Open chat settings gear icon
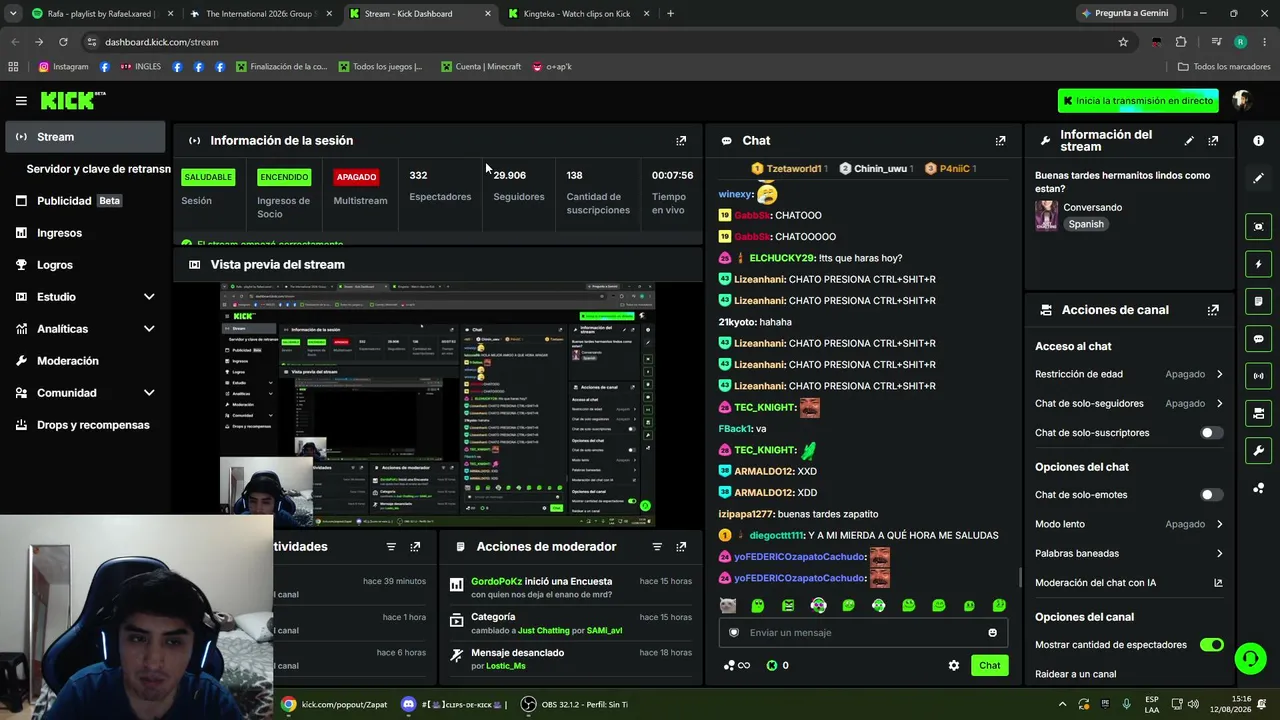This screenshot has width=1280, height=720. [x=954, y=666]
